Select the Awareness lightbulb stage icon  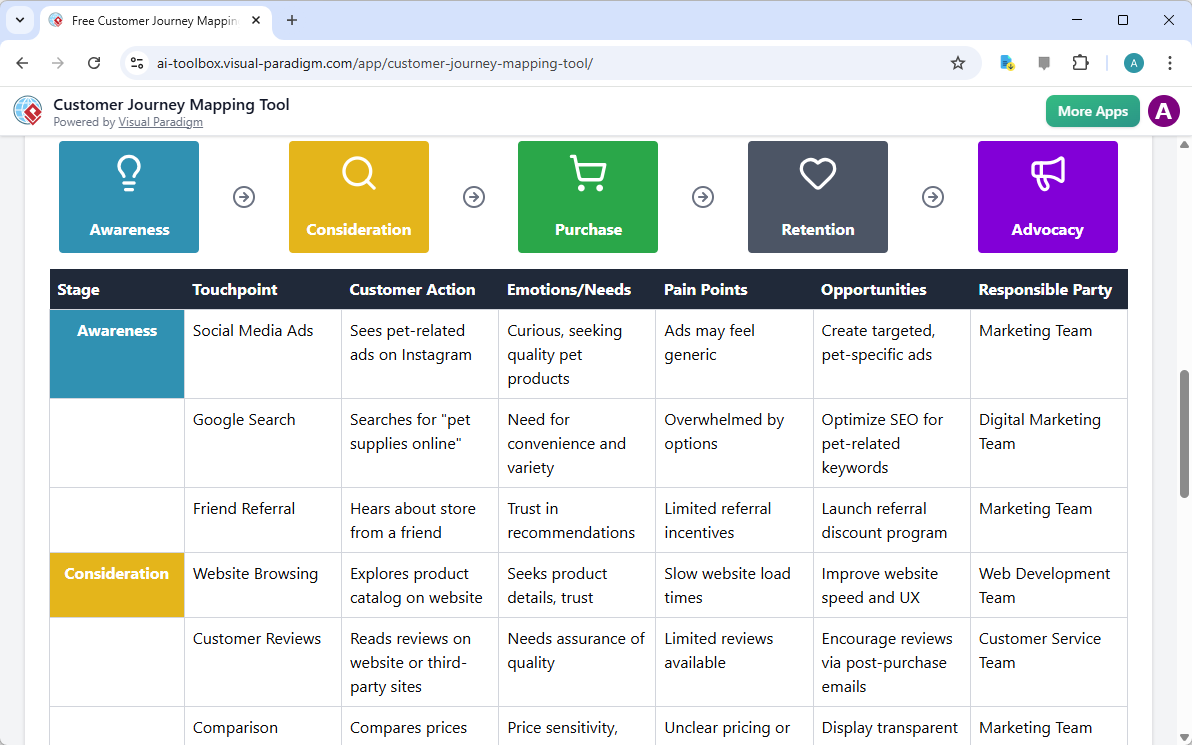[128, 174]
